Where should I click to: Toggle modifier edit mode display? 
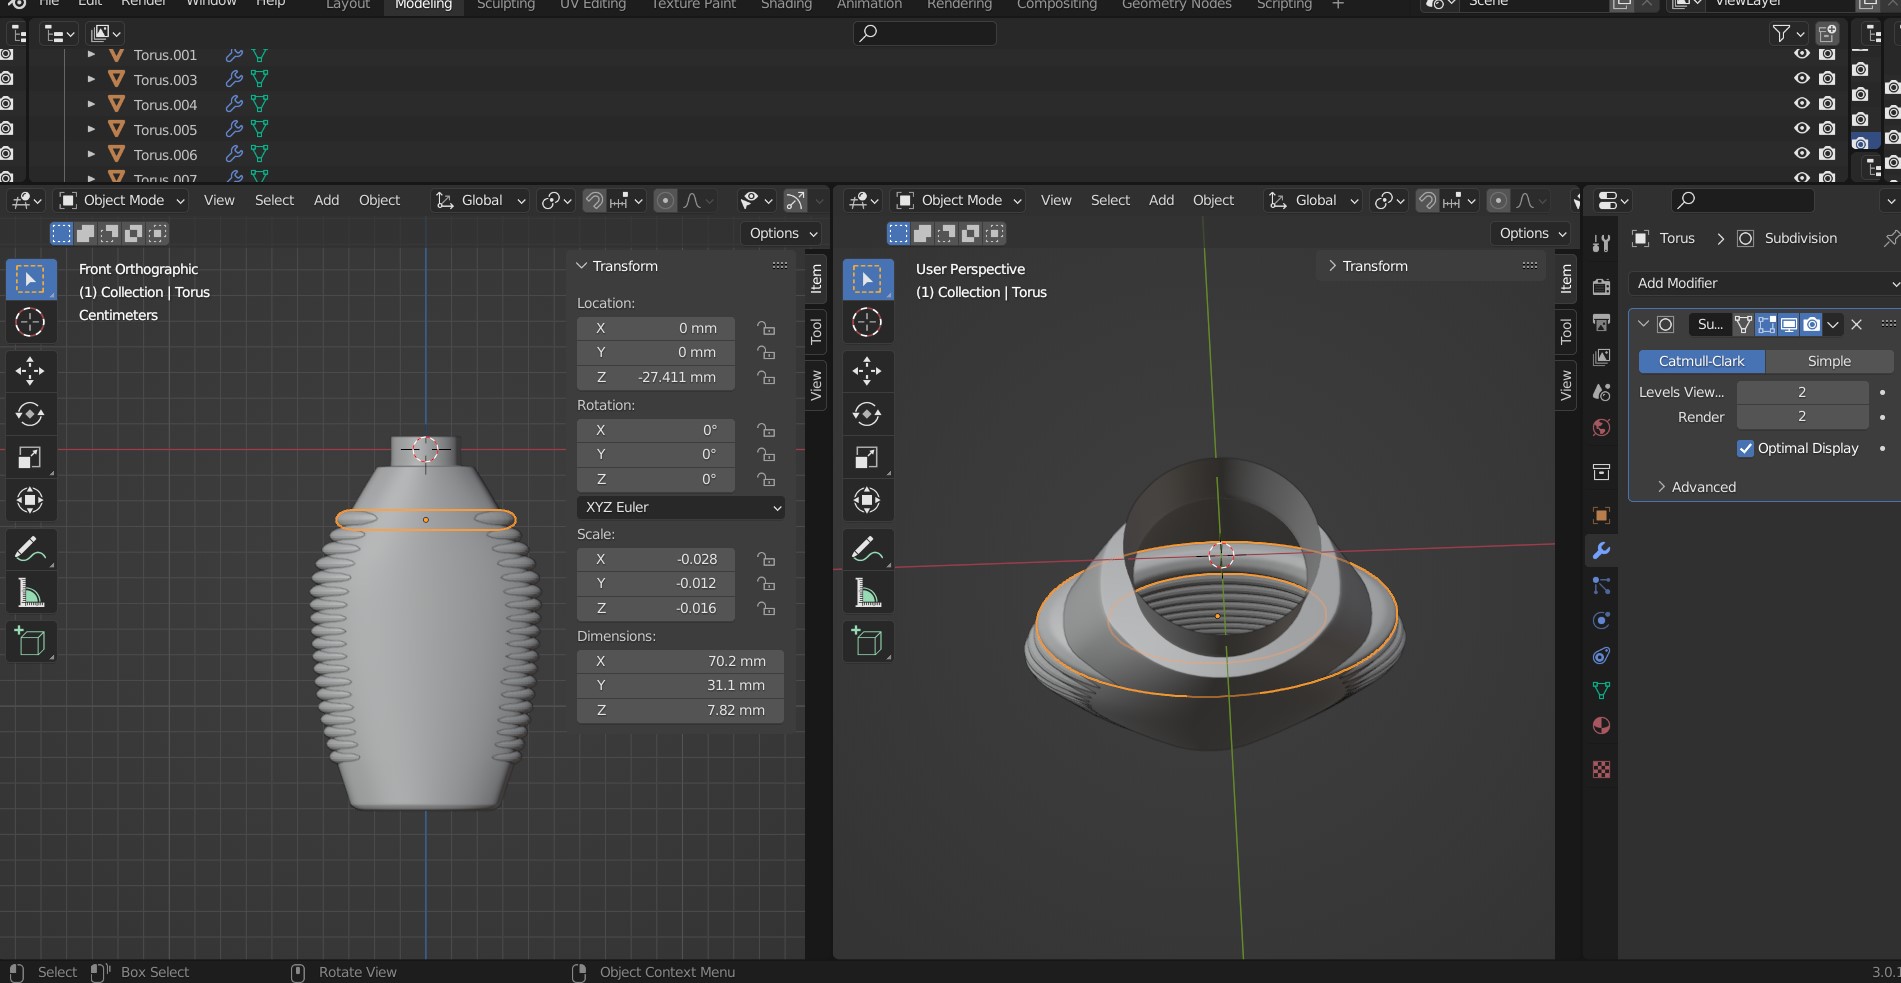1766,324
